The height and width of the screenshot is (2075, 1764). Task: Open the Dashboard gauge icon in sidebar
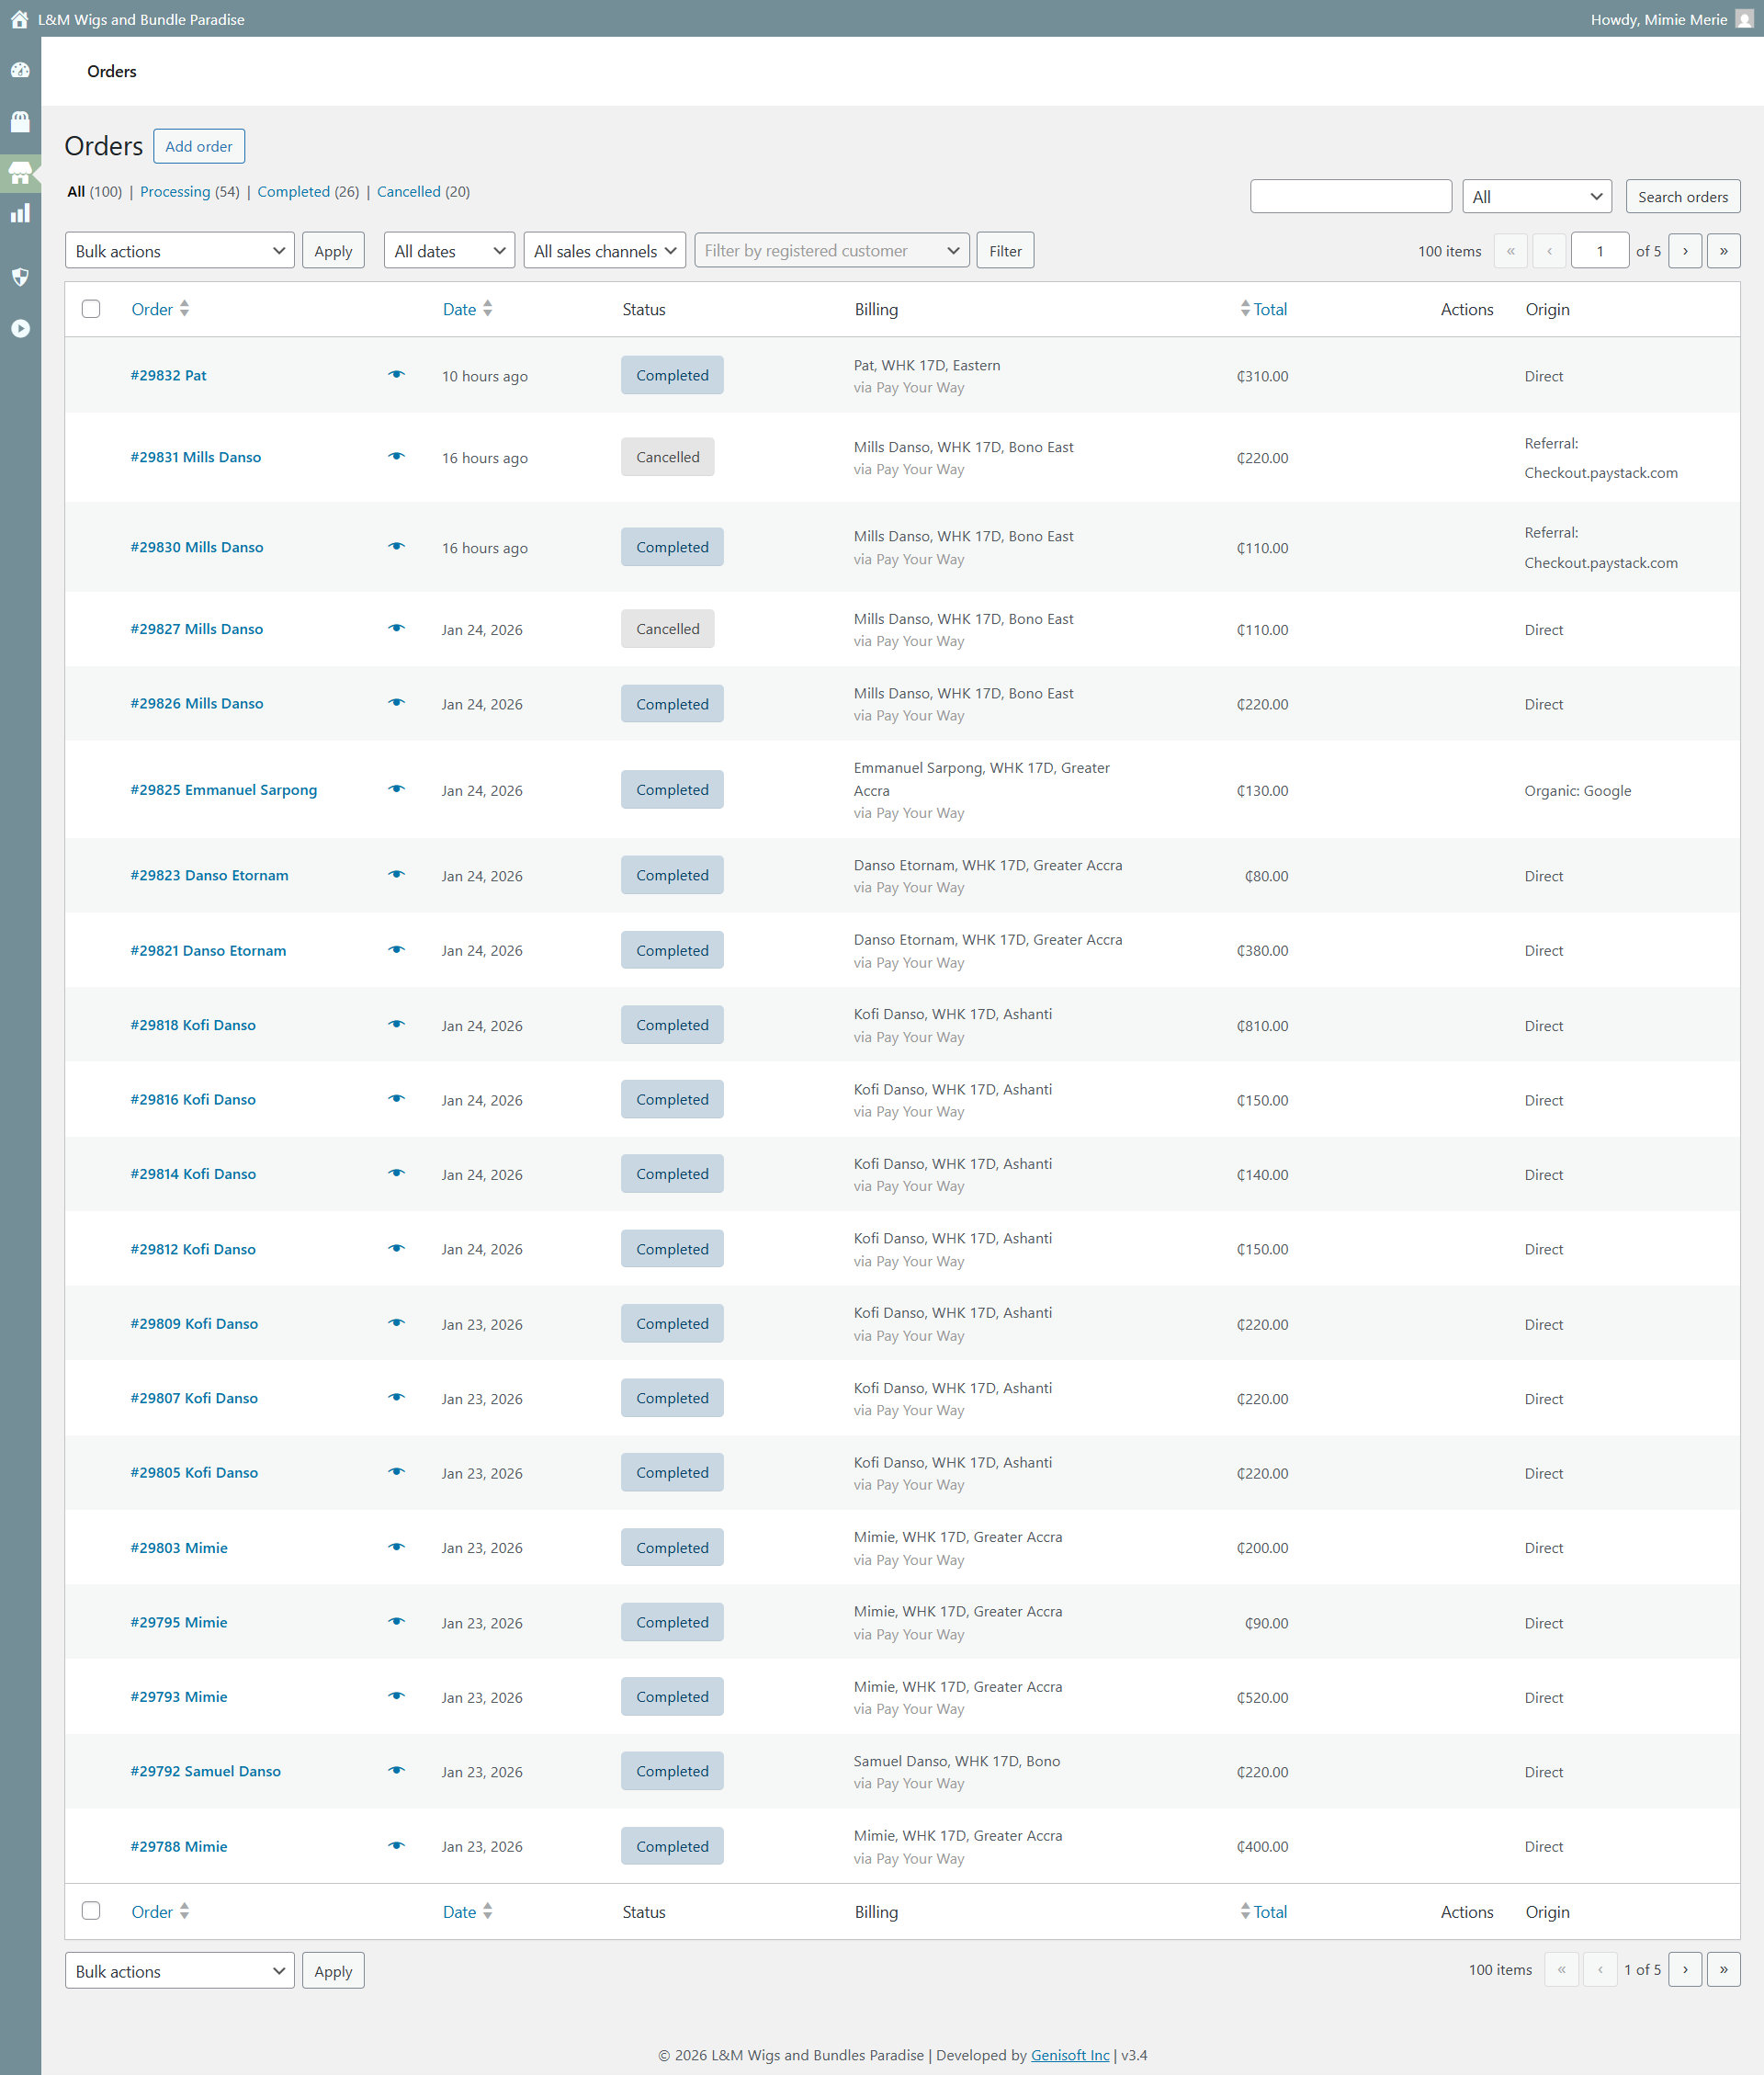[20, 70]
